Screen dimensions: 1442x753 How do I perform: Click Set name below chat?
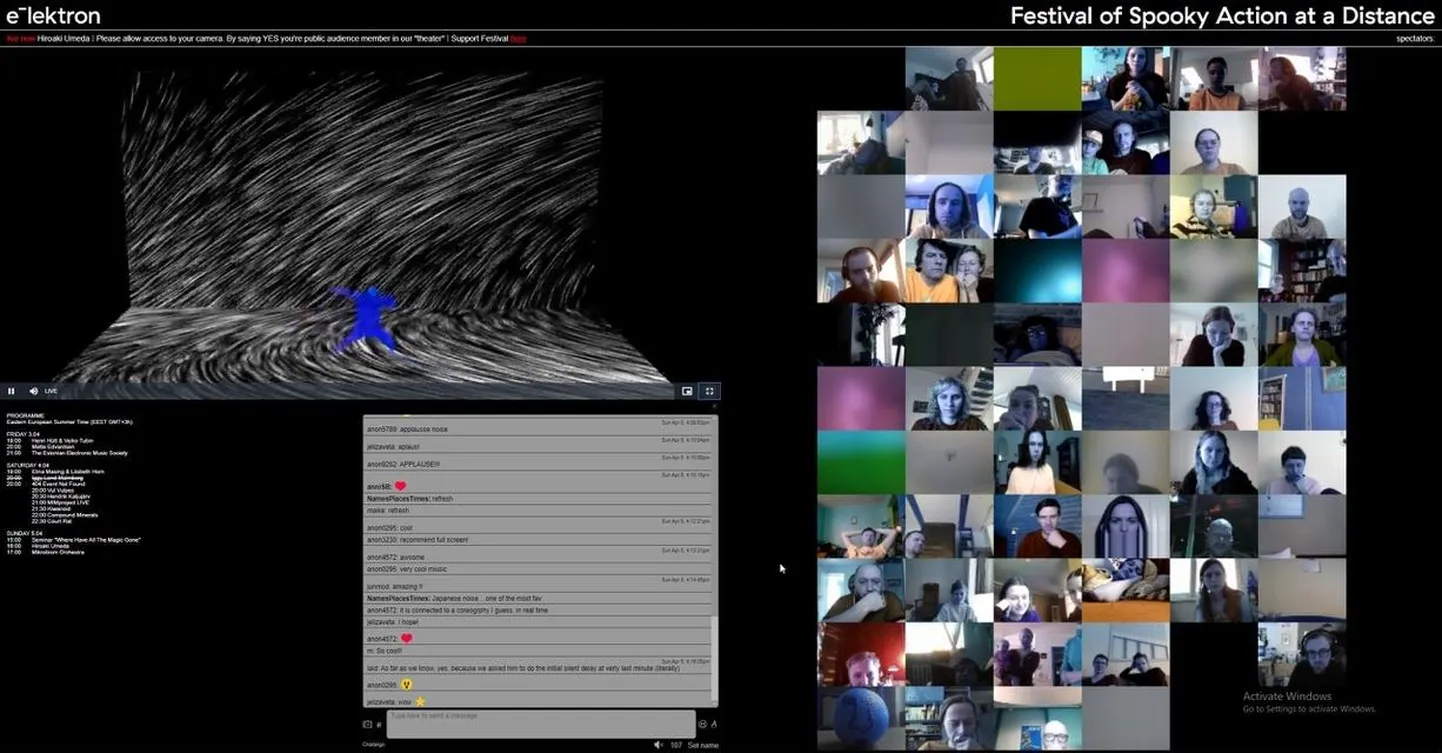click(x=704, y=745)
